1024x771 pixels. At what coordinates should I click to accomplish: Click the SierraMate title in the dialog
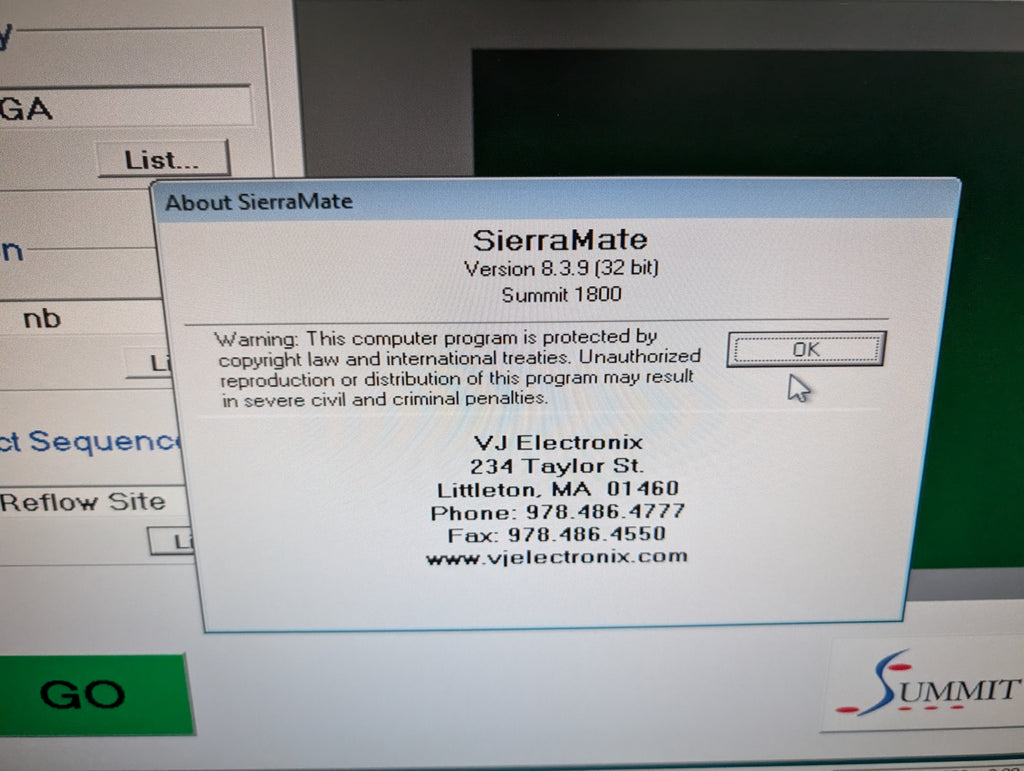coord(560,240)
